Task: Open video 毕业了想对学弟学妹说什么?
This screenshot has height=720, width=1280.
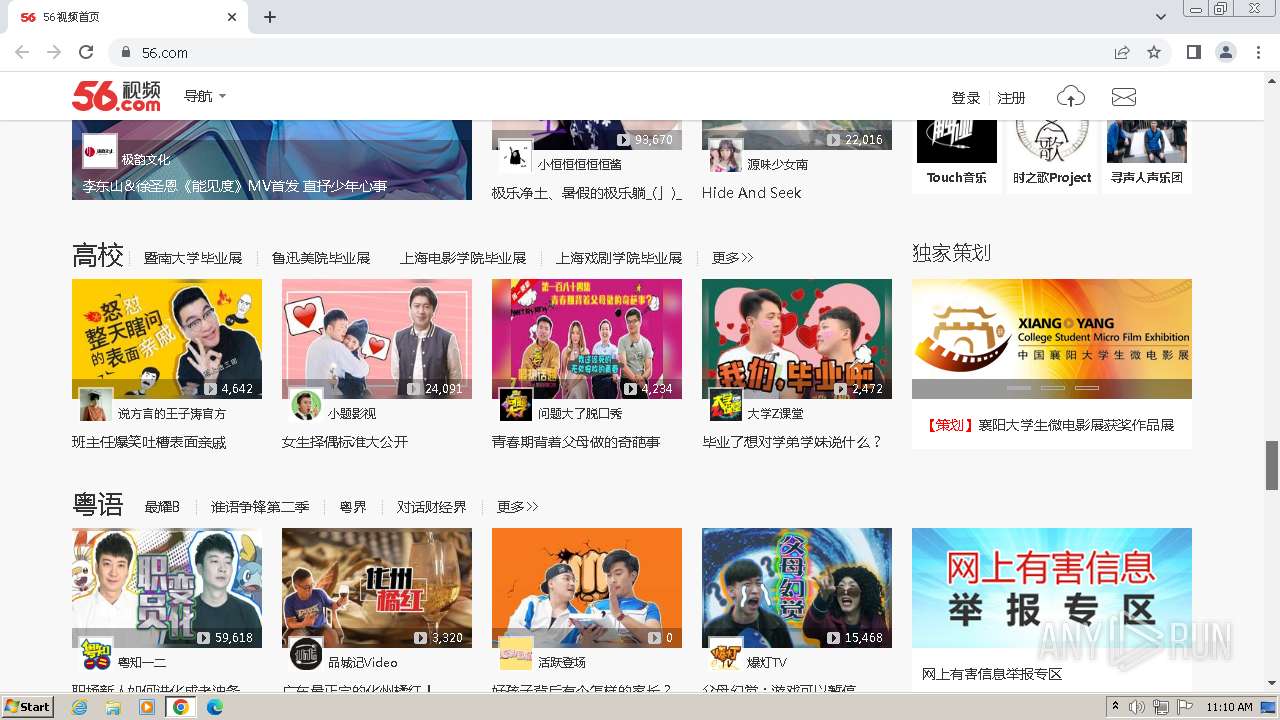Action: 792,442
